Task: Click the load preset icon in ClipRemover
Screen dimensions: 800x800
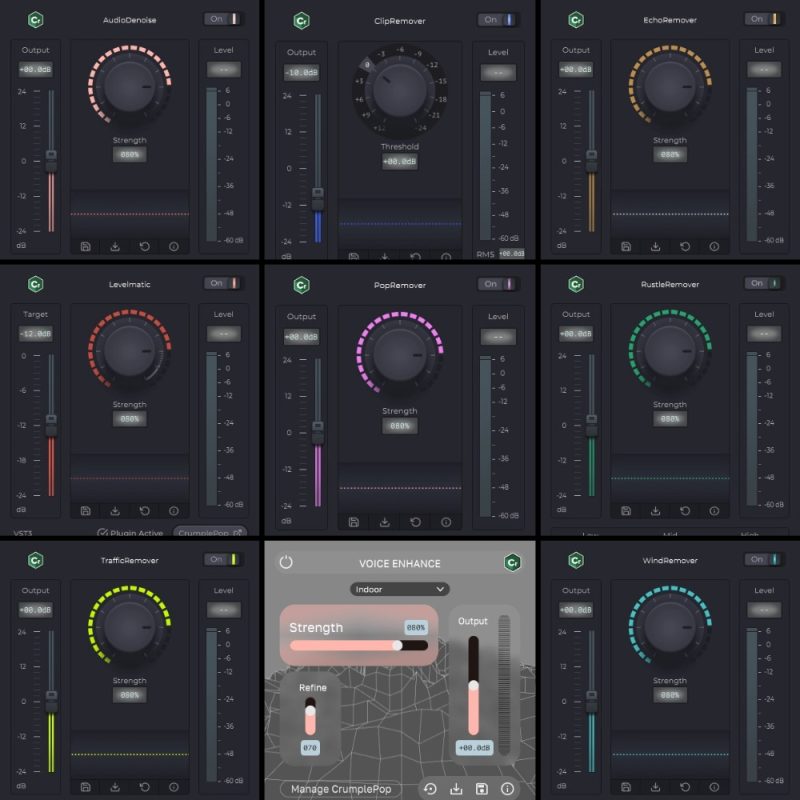Action: pyautogui.click(x=384, y=256)
